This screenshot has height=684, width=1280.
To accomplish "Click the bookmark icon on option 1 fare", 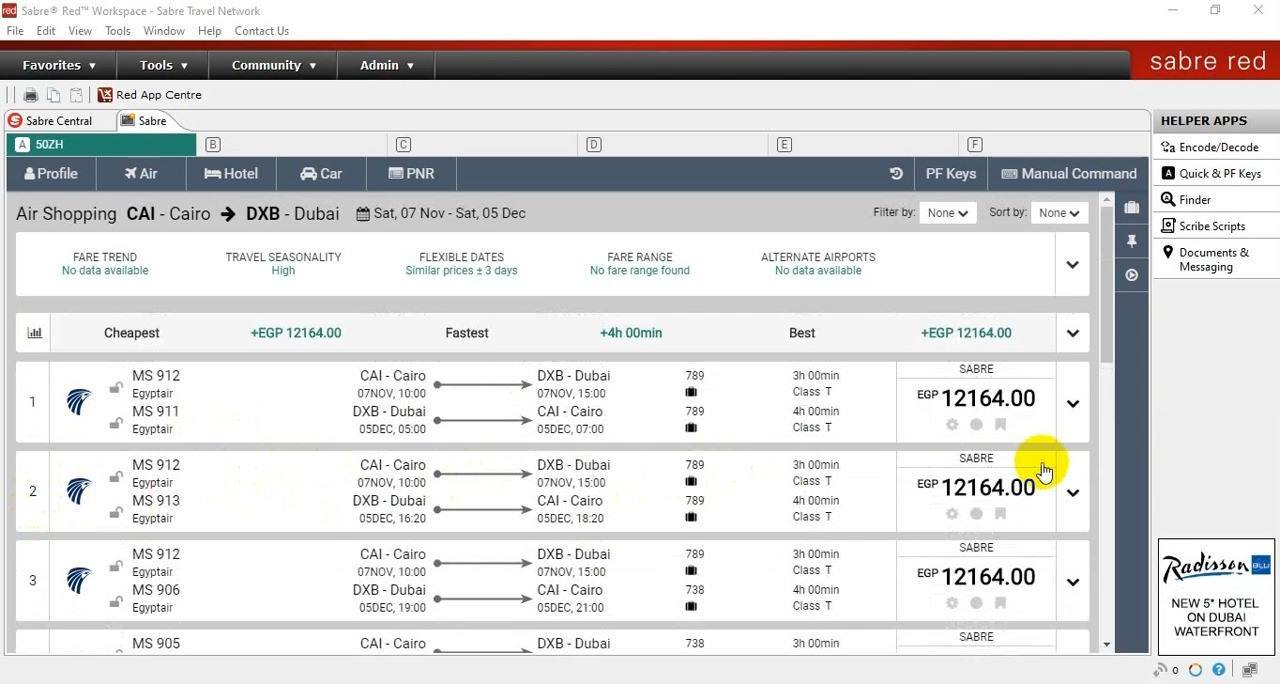I will [1000, 424].
